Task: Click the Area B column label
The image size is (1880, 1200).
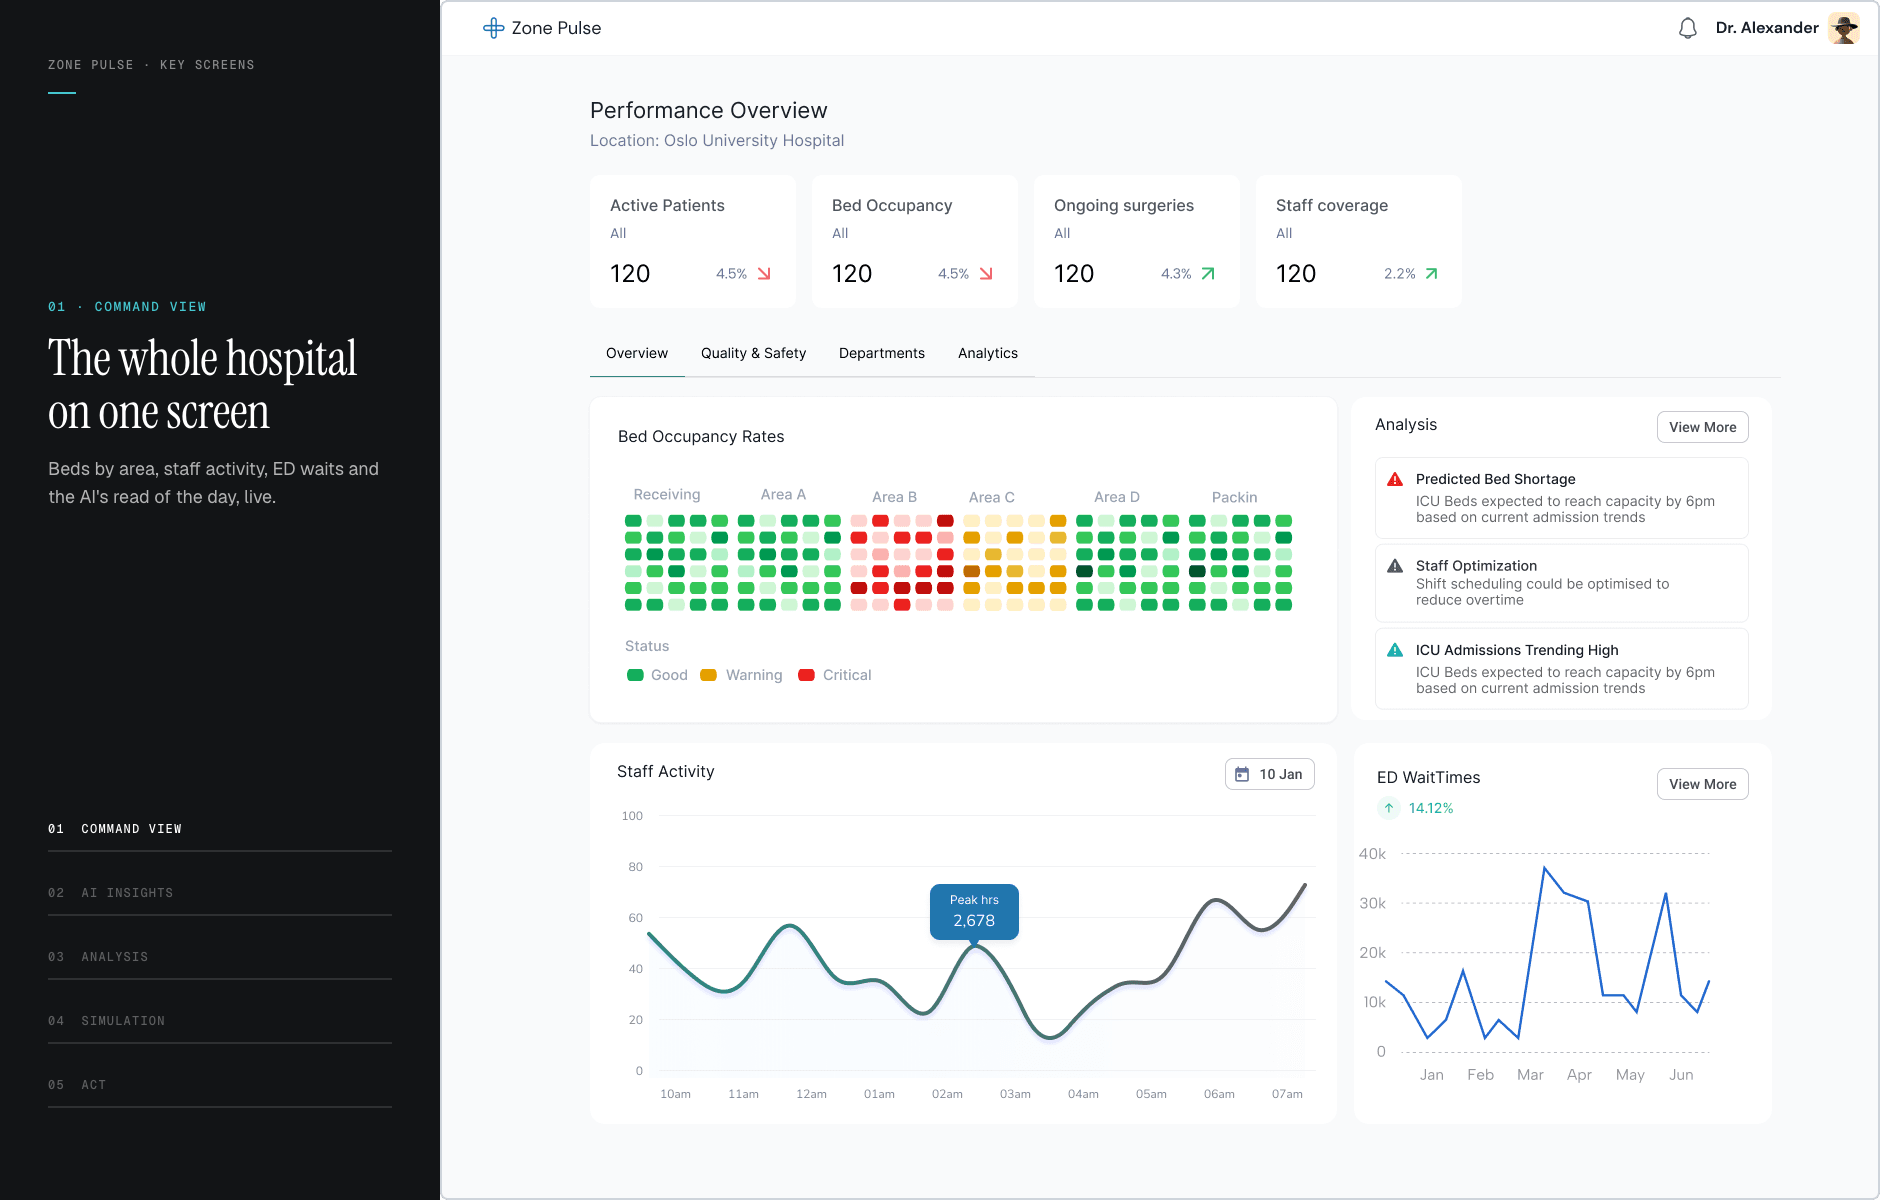Action: (x=894, y=497)
